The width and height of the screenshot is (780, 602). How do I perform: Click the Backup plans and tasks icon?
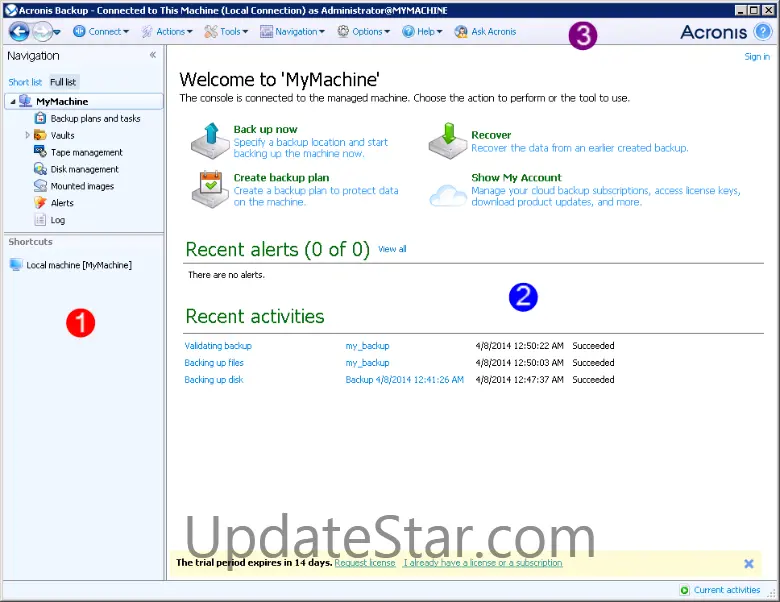(40, 118)
